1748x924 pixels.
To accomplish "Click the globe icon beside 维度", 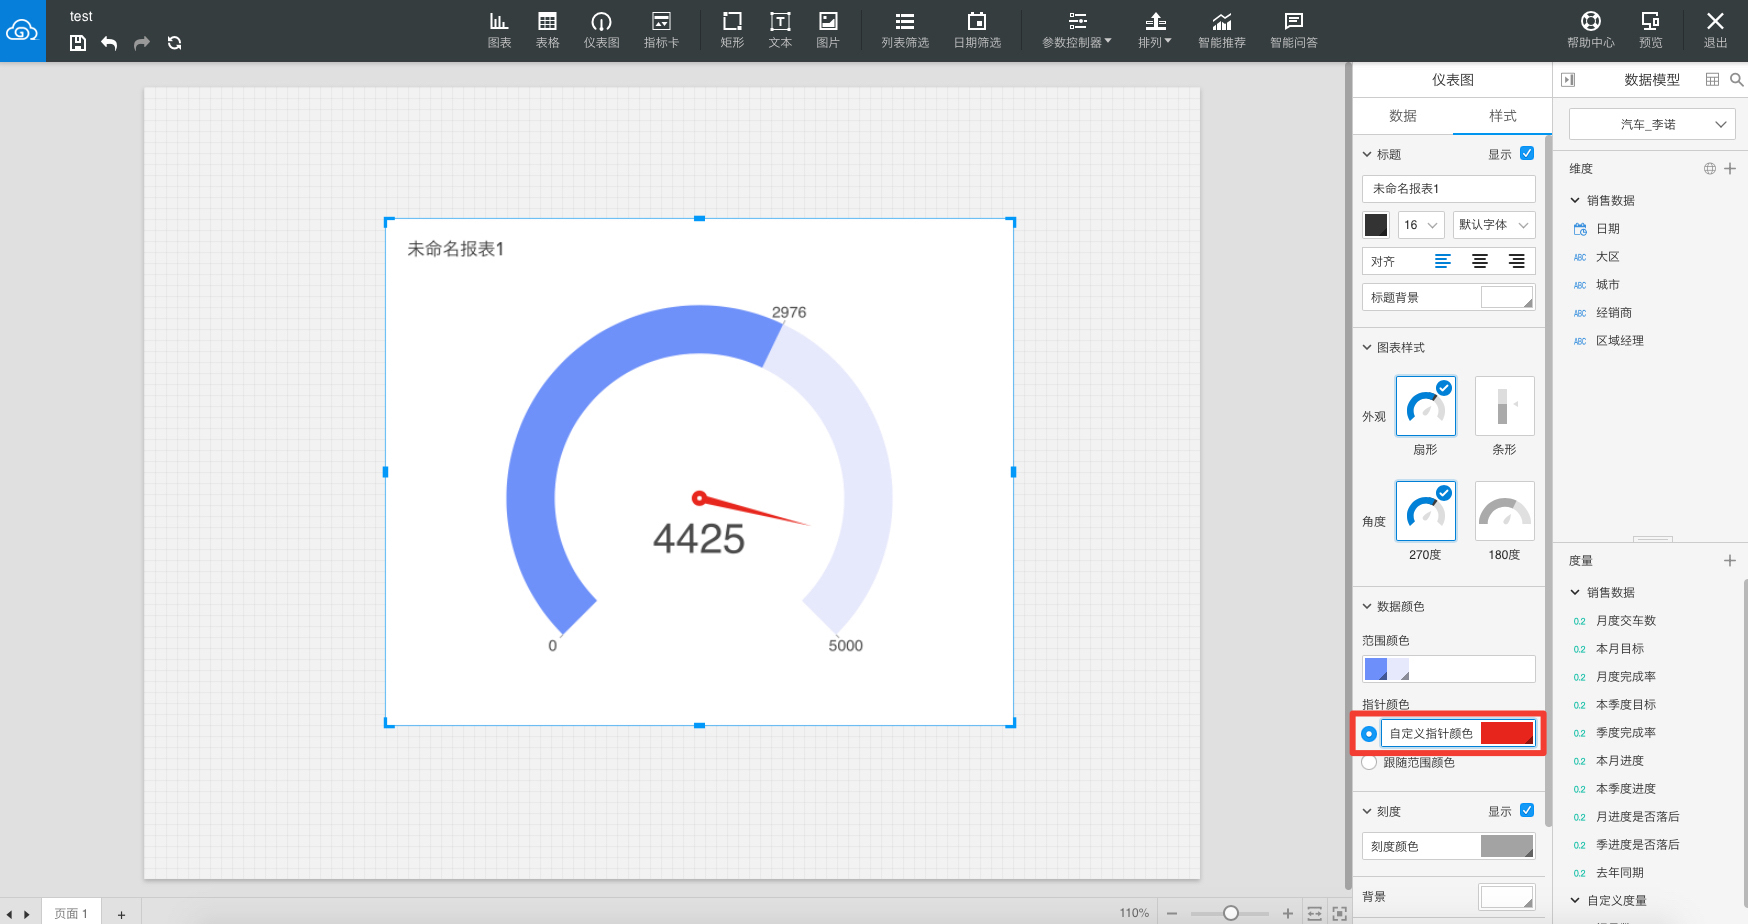I will click(1710, 169).
